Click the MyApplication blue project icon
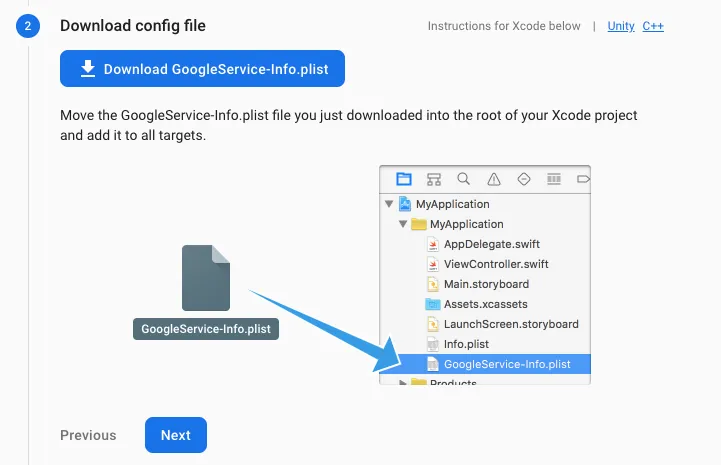721x465 pixels. tap(405, 203)
